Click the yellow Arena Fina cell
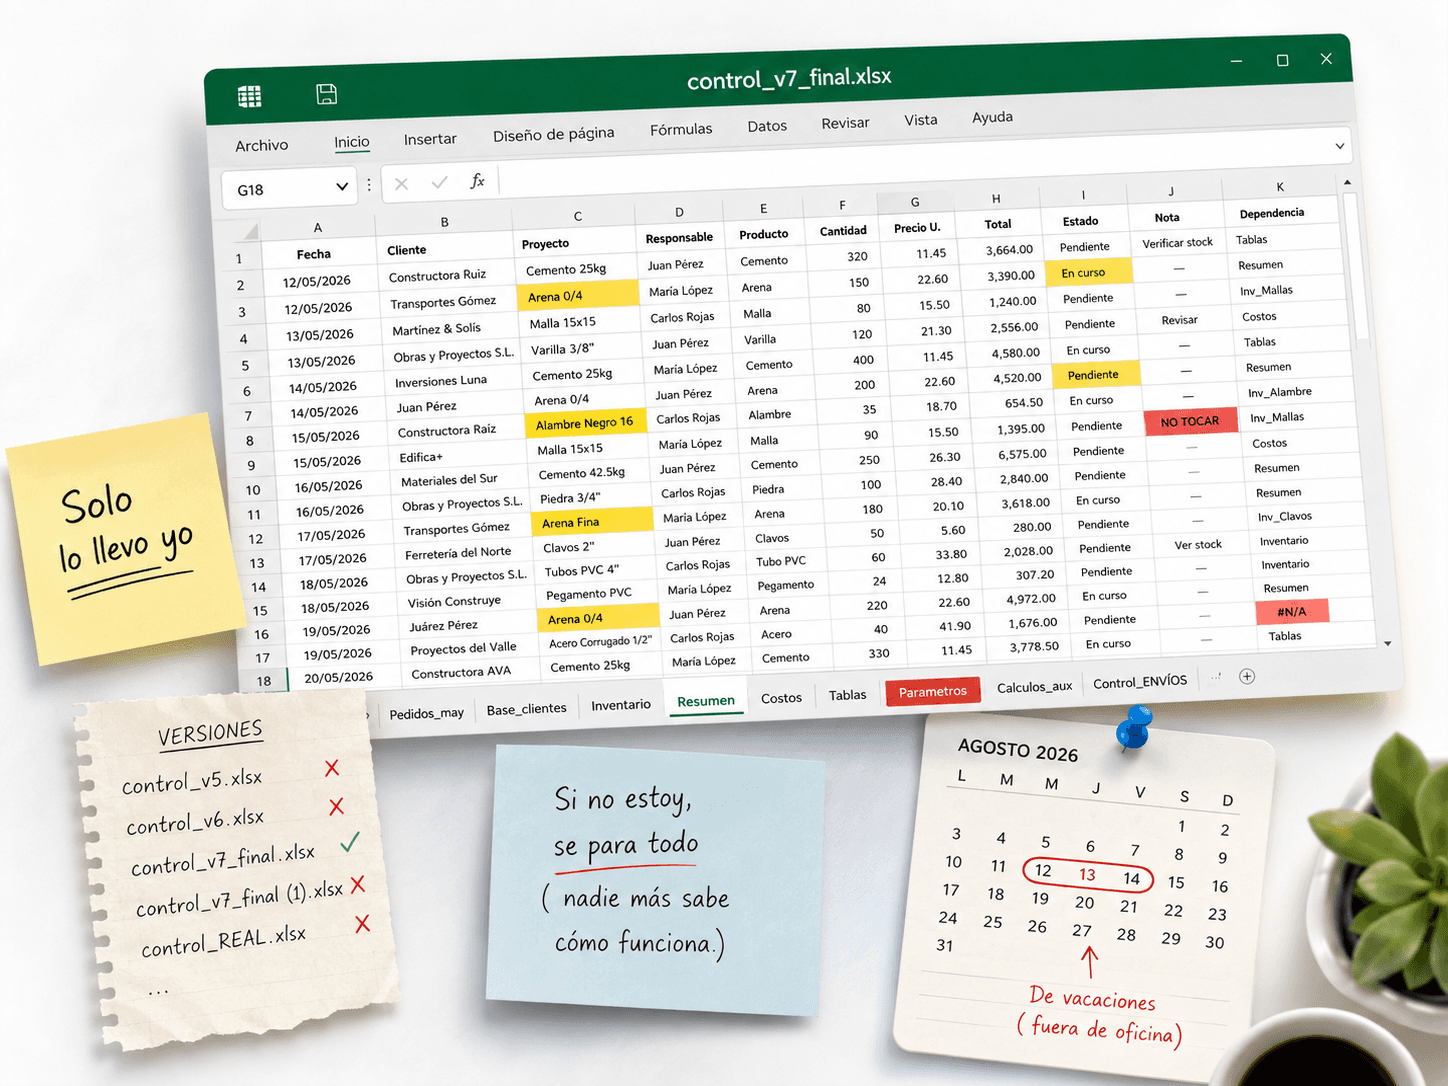The image size is (1448, 1086). [591, 522]
